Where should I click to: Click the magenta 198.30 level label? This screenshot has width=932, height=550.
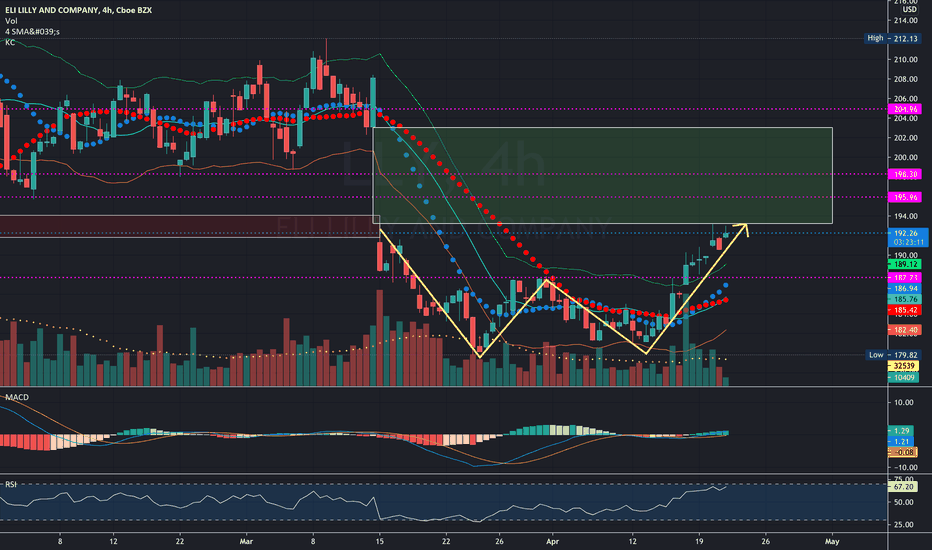904,174
